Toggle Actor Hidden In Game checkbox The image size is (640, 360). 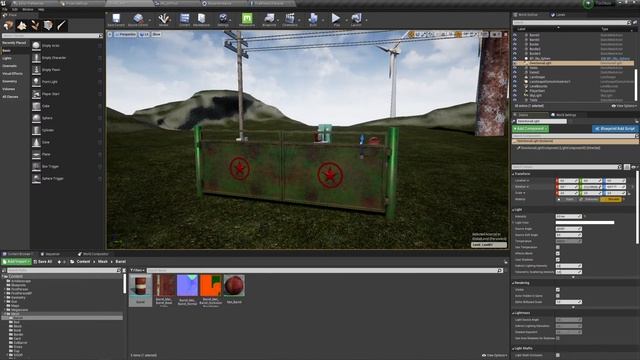point(558,296)
